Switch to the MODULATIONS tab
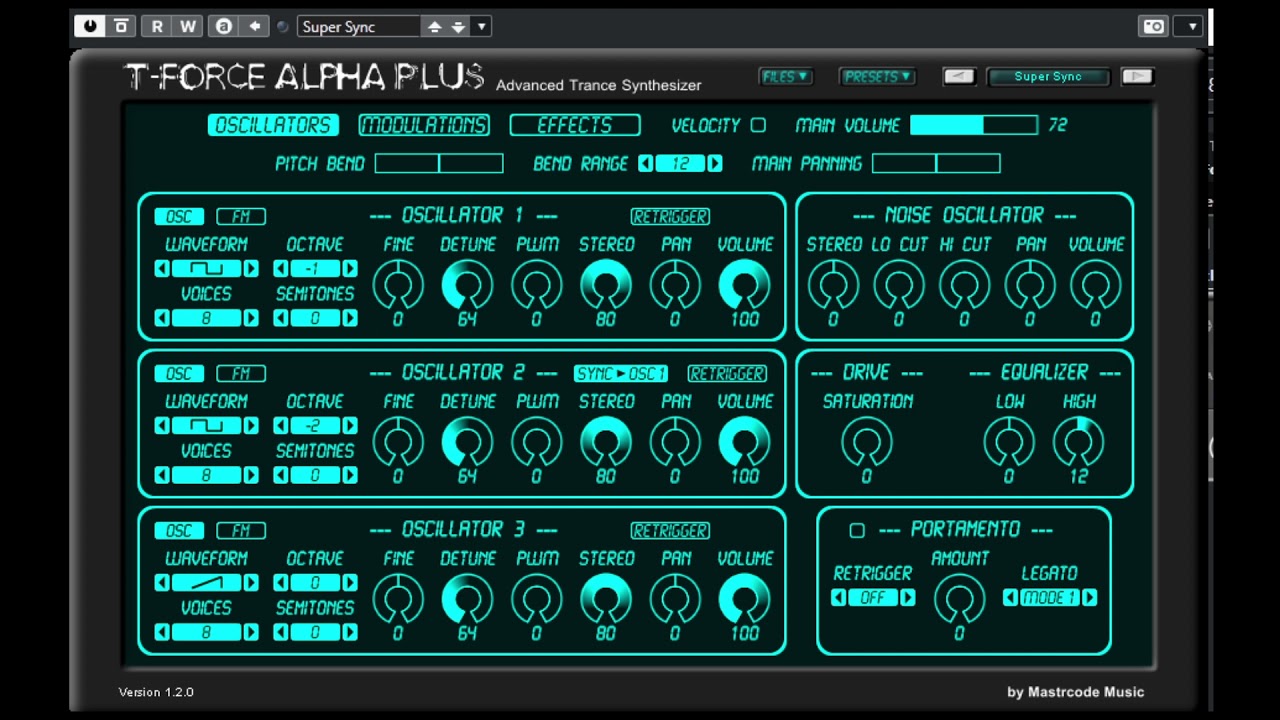 point(424,125)
